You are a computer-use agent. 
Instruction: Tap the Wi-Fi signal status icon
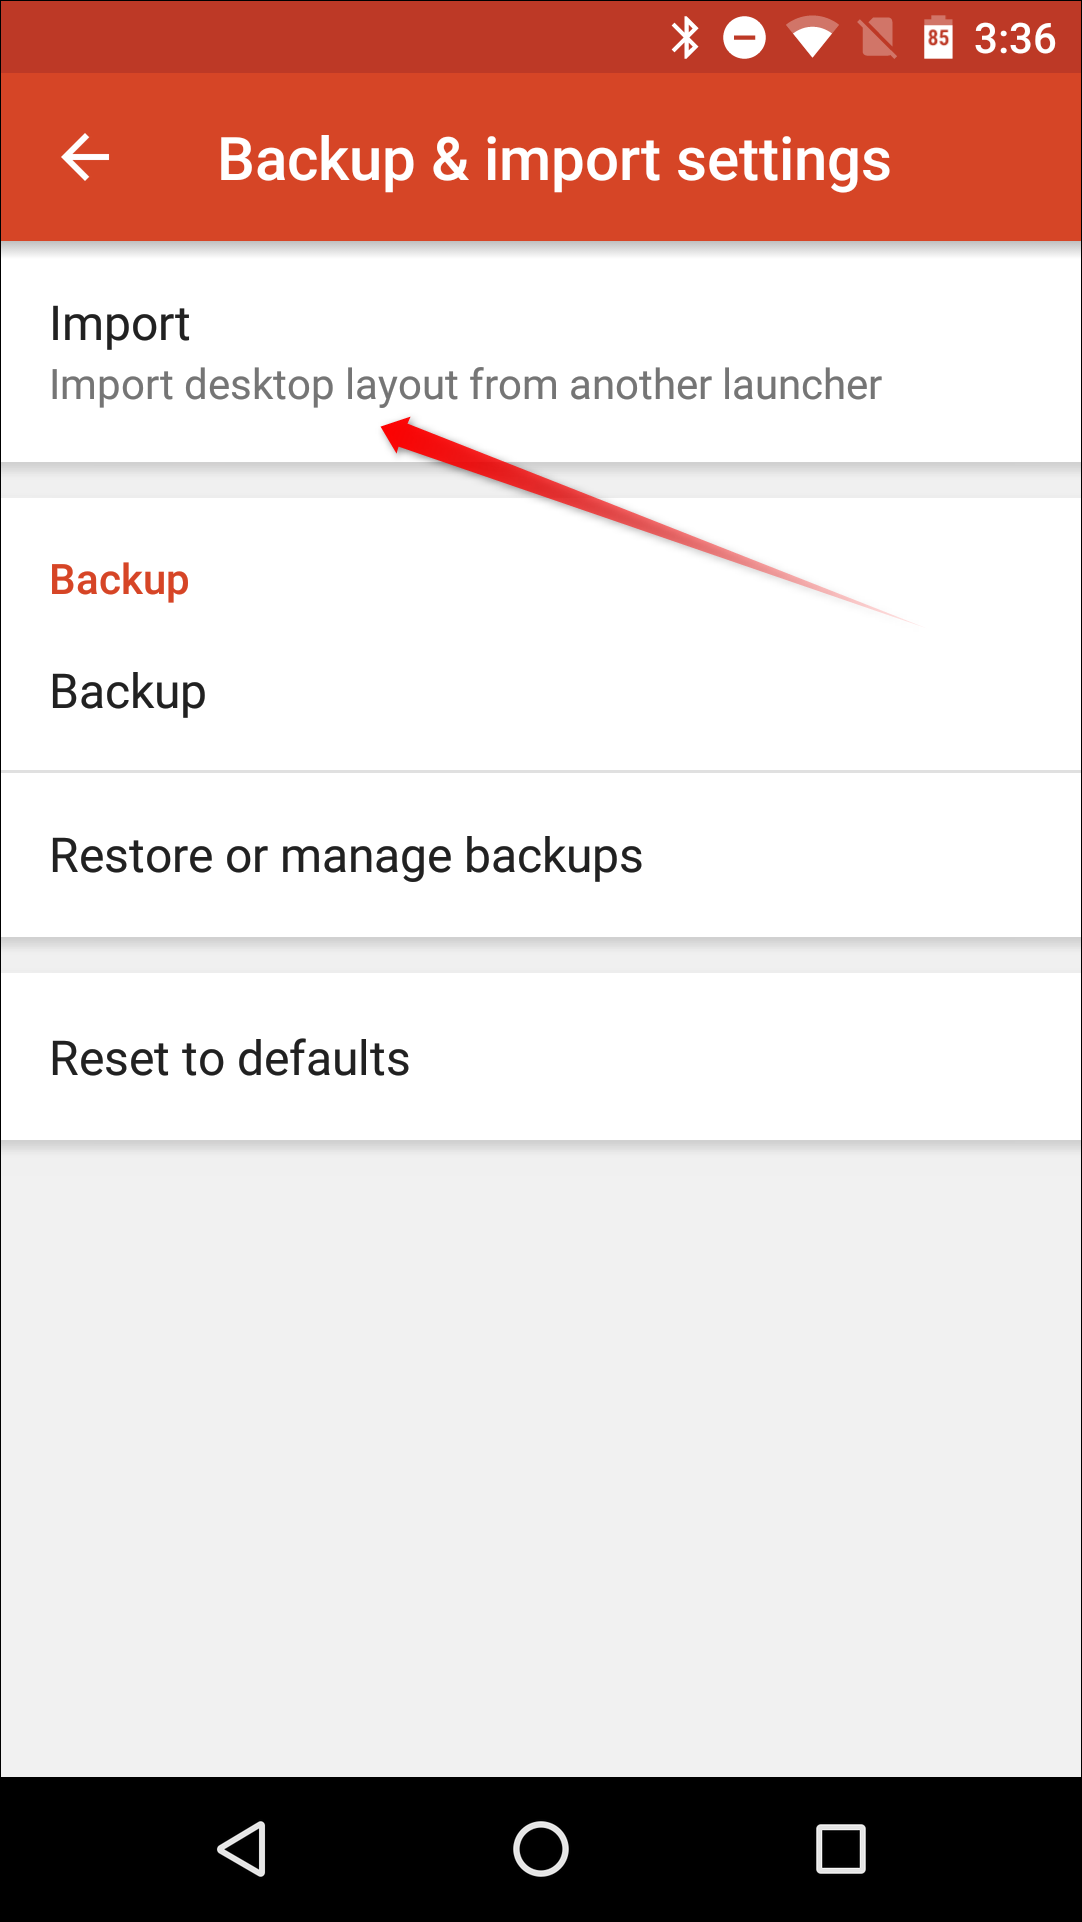811,39
